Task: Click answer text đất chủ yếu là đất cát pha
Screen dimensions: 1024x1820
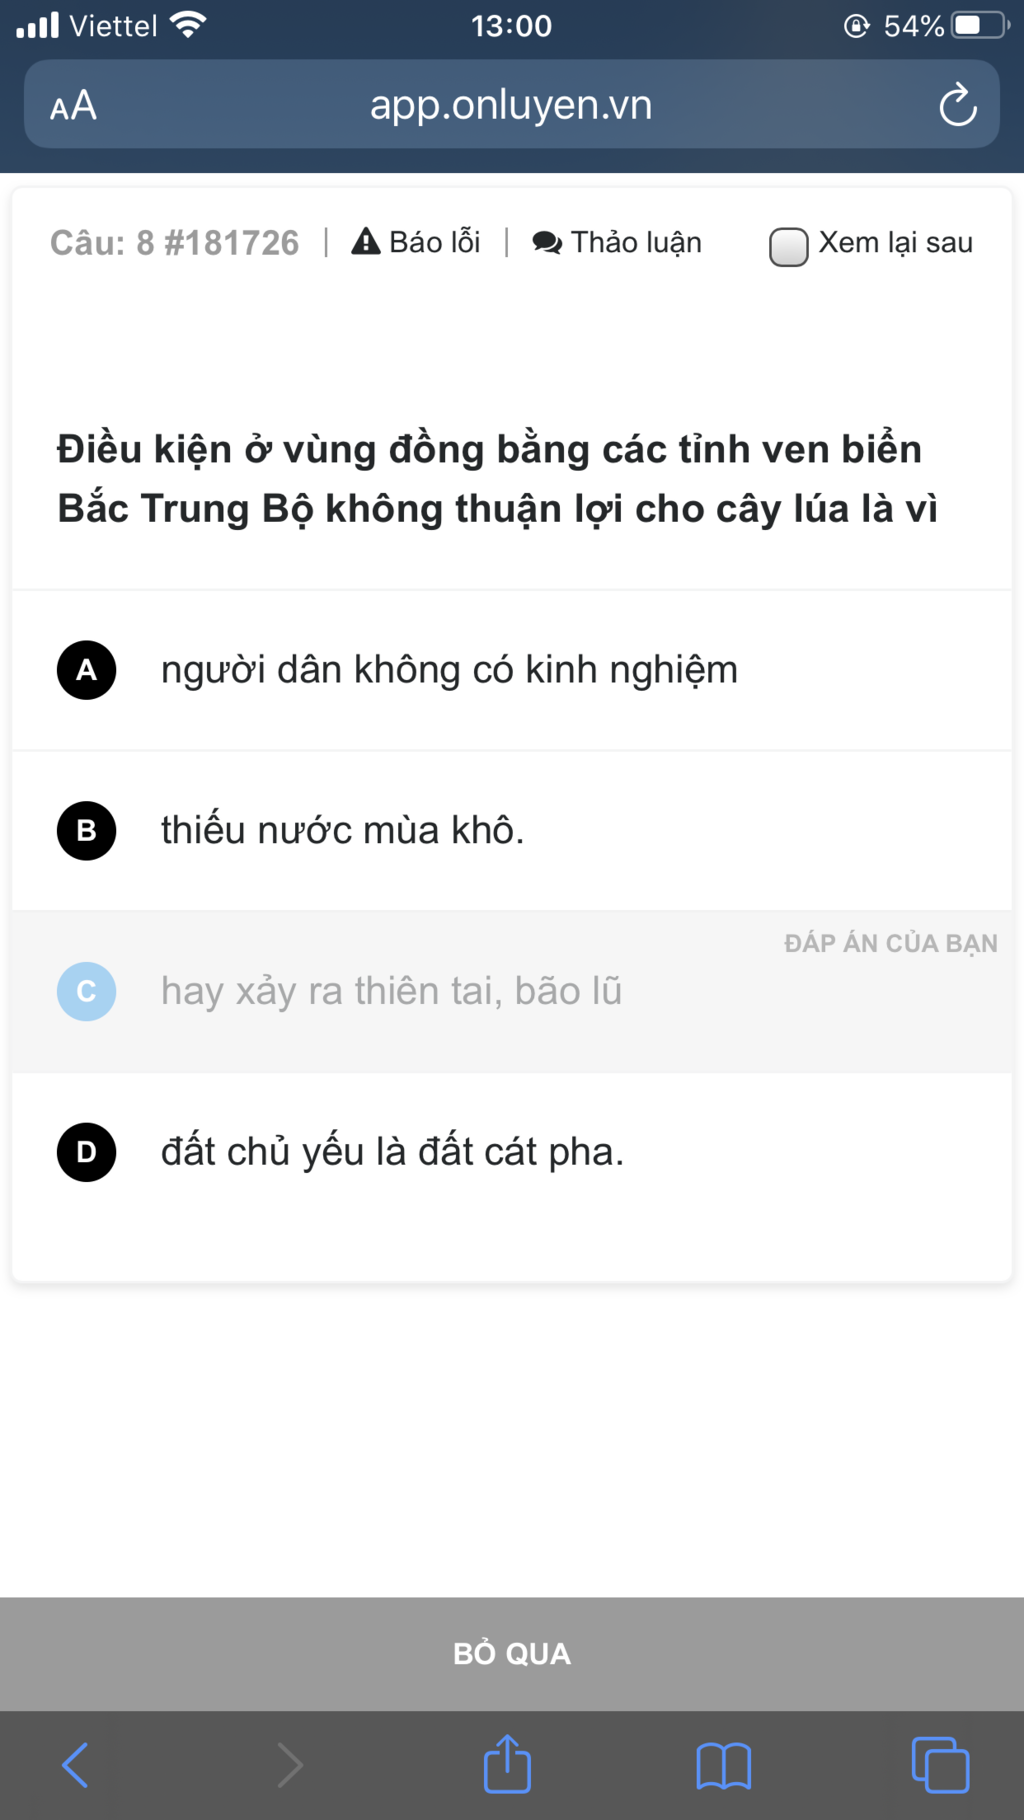Action: (x=392, y=1151)
